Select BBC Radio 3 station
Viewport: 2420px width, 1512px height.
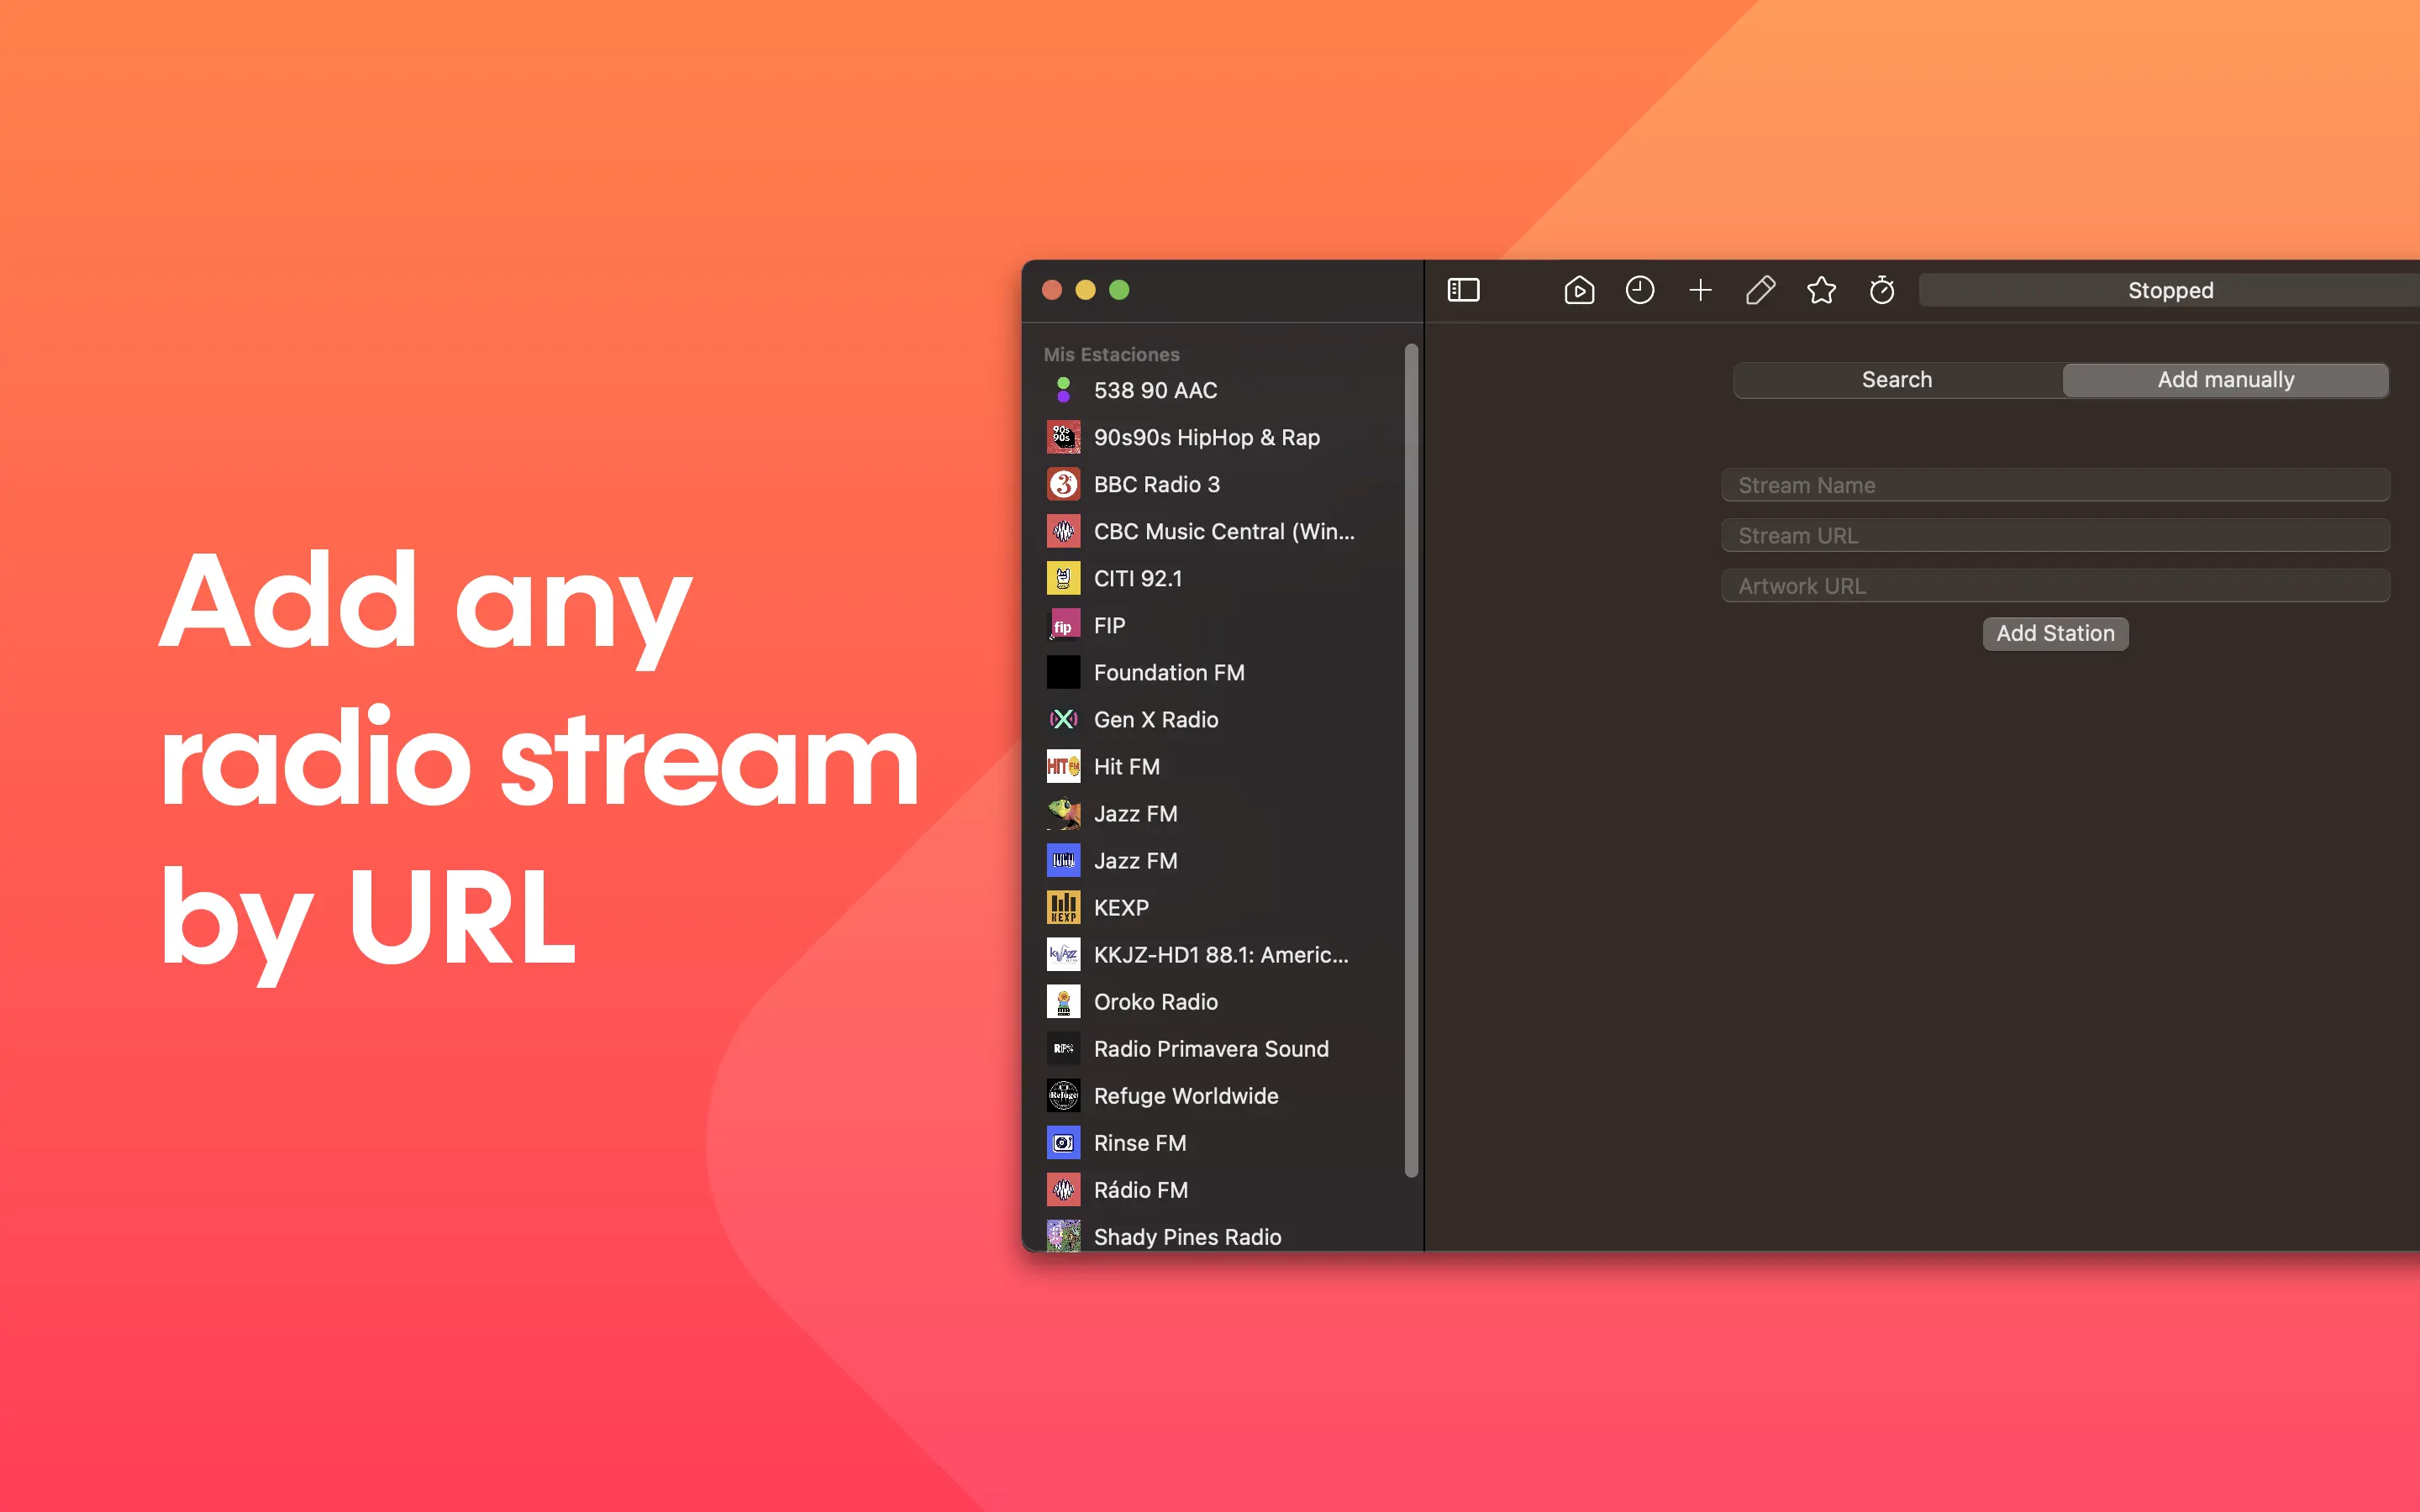(1157, 485)
